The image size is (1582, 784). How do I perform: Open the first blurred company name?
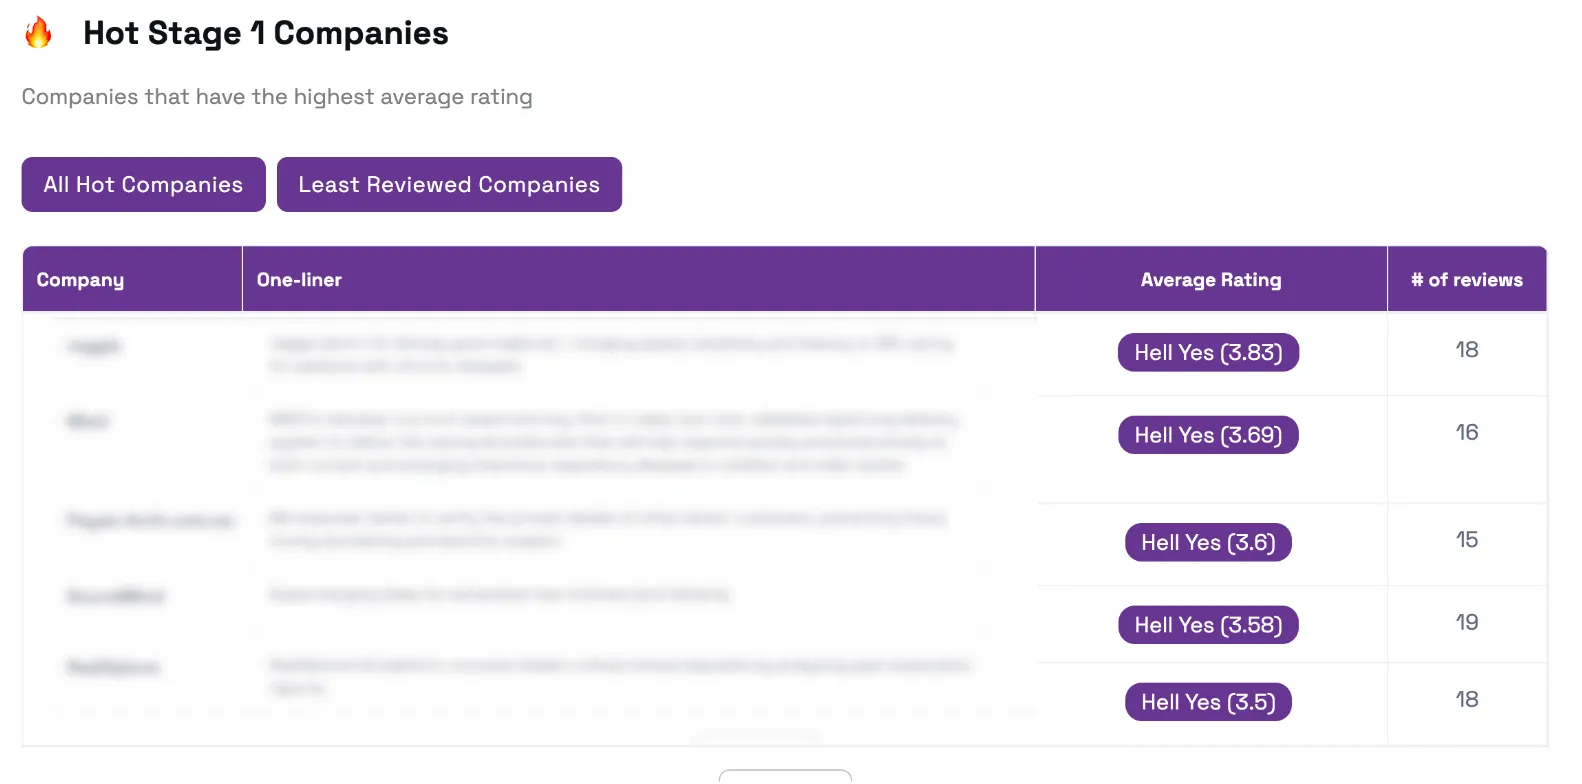pyautogui.click(x=94, y=346)
